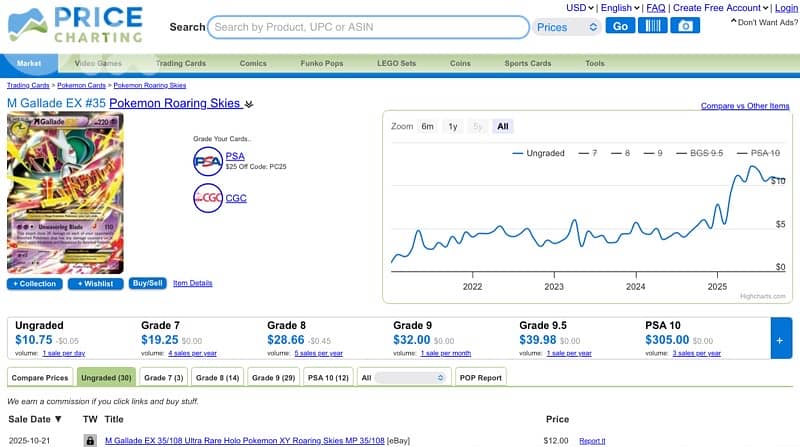Image resolution: width=800 pixels, height=447 pixels.
Task: Click the product search field
Action: click(x=369, y=27)
